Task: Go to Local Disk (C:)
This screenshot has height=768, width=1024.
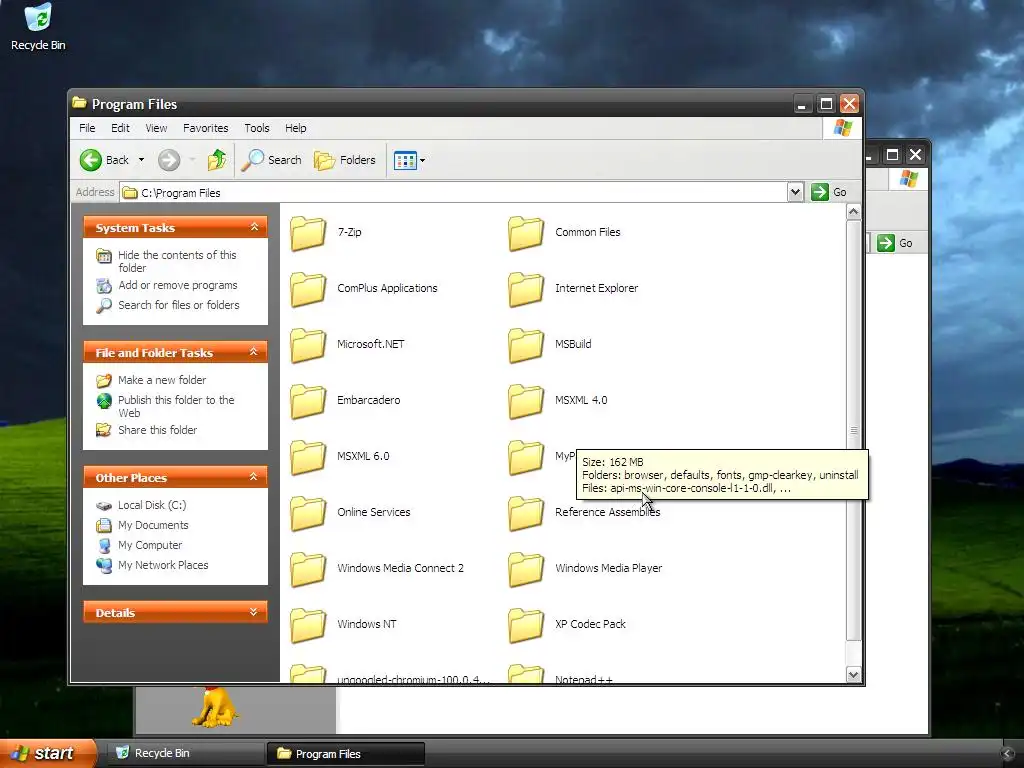Action: (x=152, y=505)
